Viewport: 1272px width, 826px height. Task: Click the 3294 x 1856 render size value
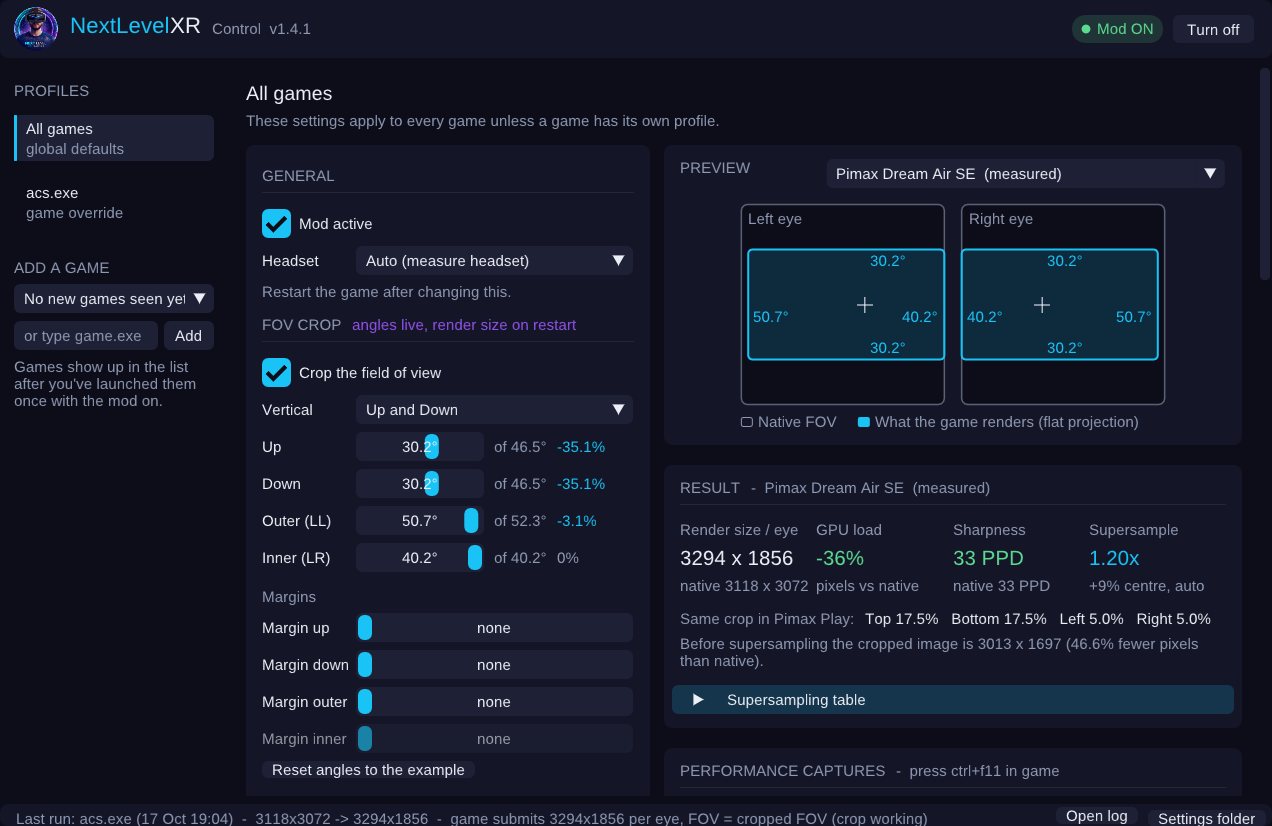pyautogui.click(x=736, y=558)
